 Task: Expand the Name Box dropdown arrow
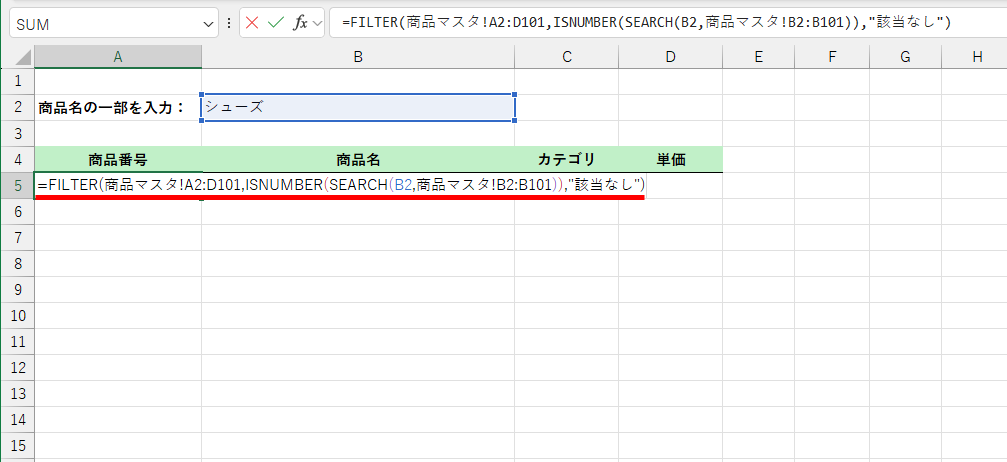207,24
